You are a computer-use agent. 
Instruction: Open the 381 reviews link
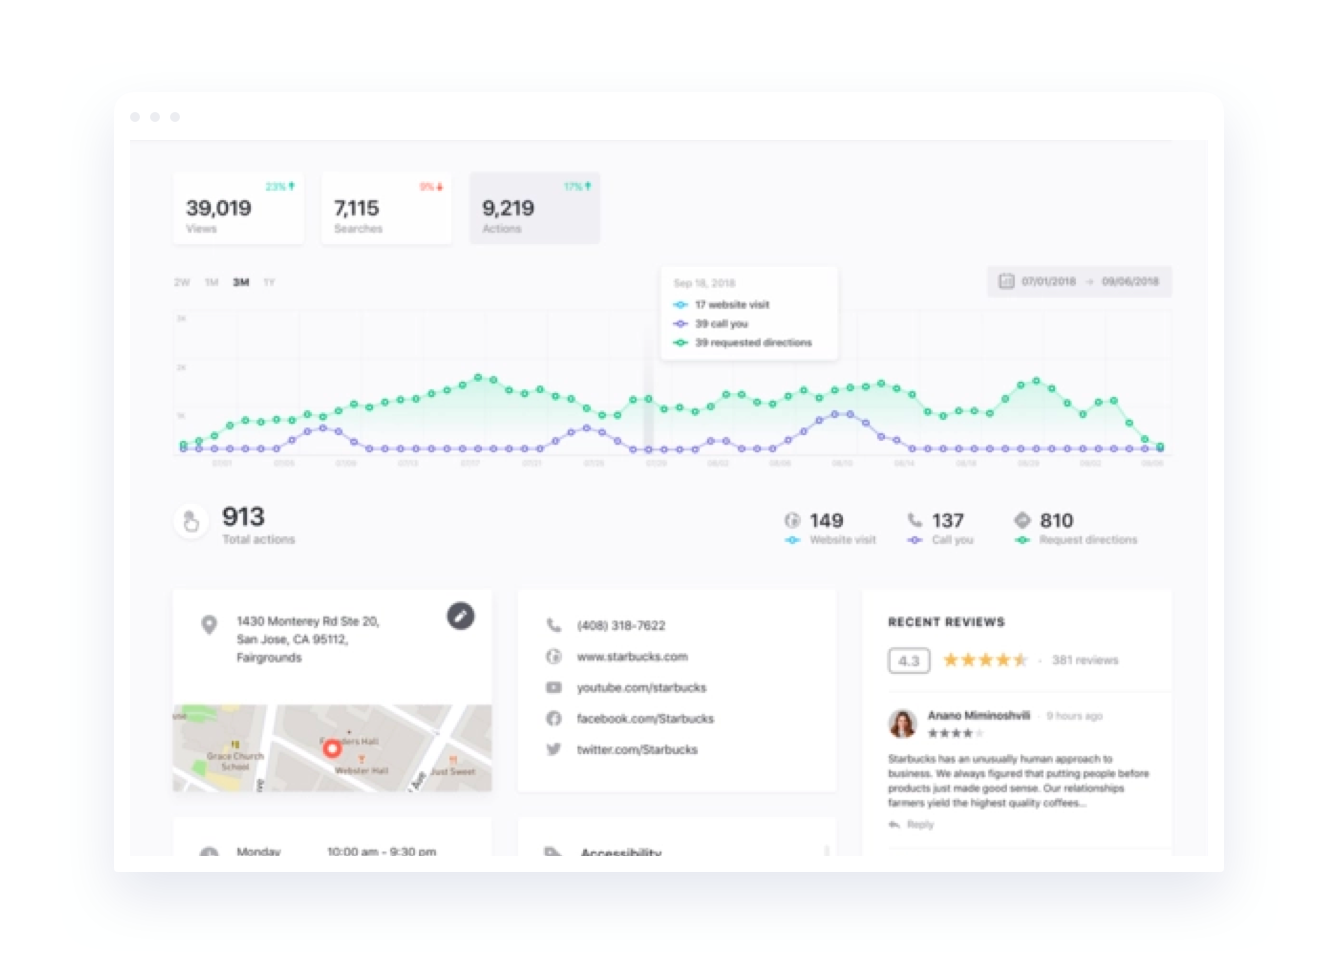1085,660
